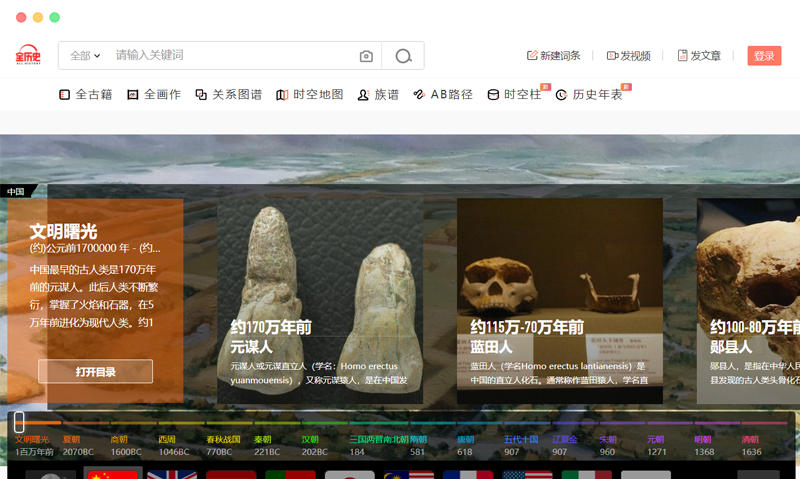Select 唐朝 618 on the timeline
The width and height of the screenshot is (800, 479).
(x=465, y=445)
